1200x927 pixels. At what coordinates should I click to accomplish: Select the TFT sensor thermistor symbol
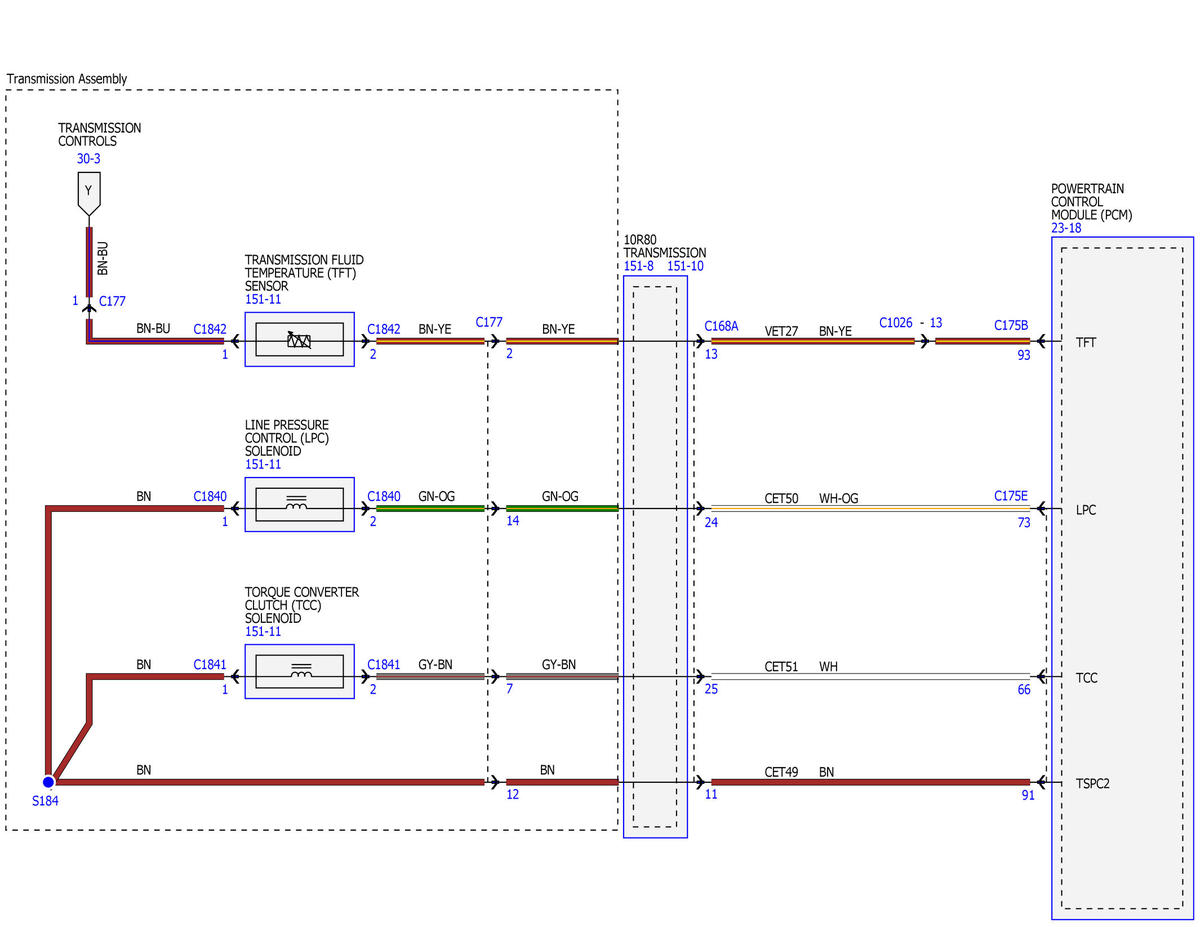(x=299, y=340)
